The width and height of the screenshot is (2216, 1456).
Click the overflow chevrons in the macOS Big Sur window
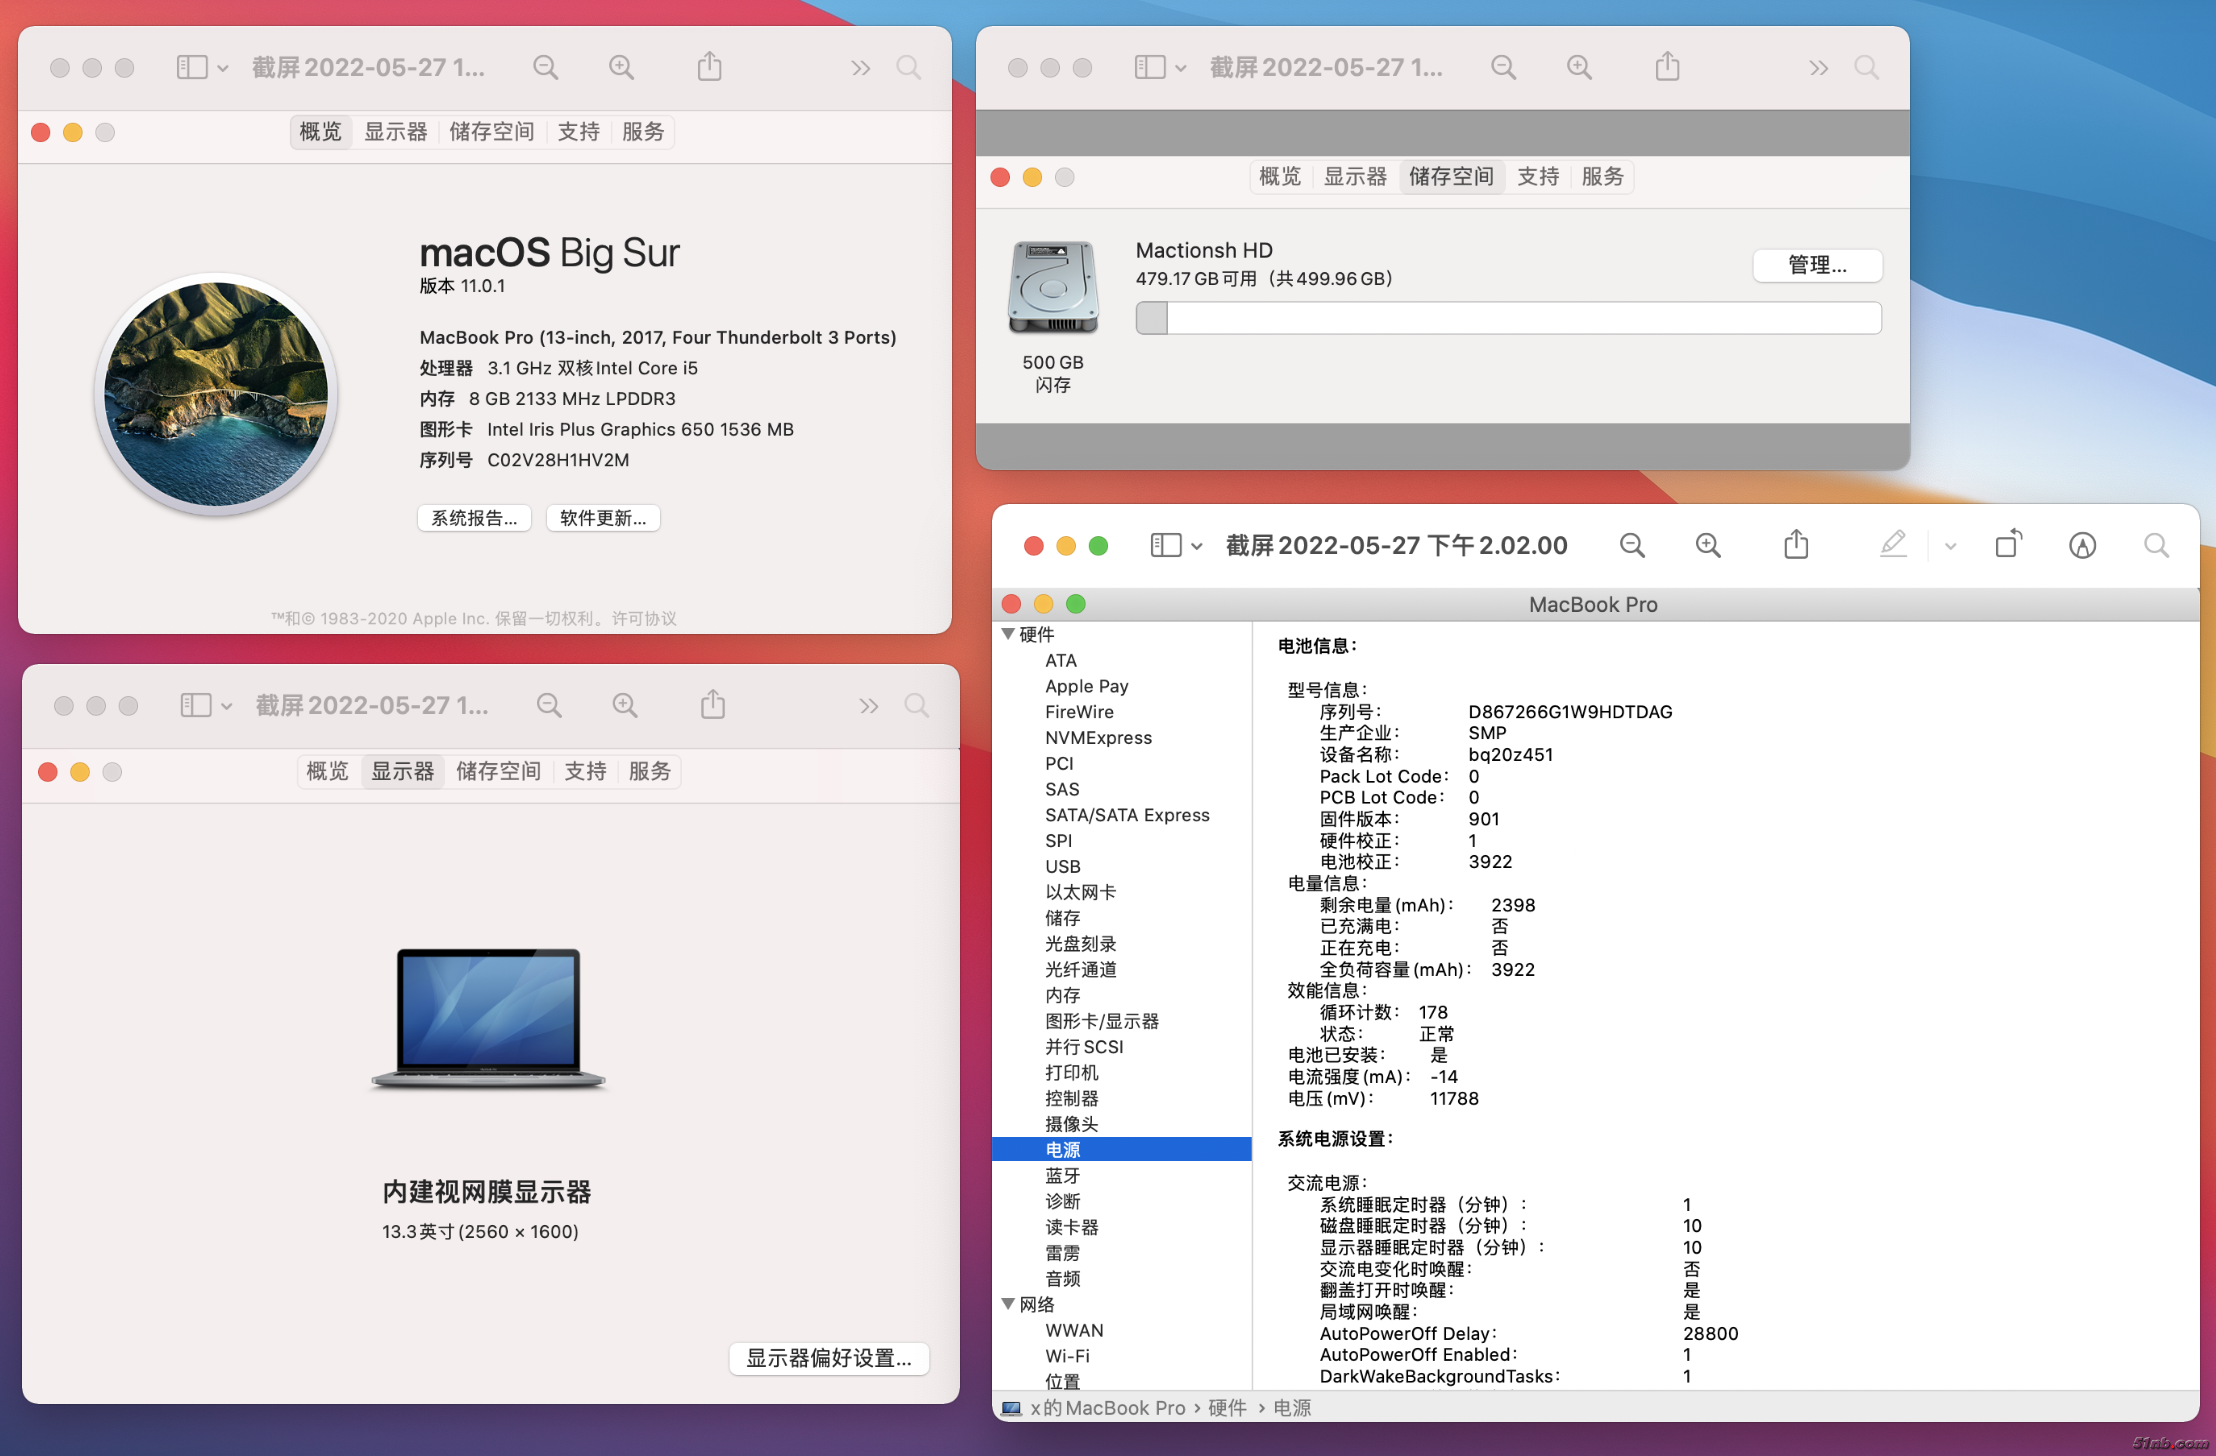tap(860, 68)
